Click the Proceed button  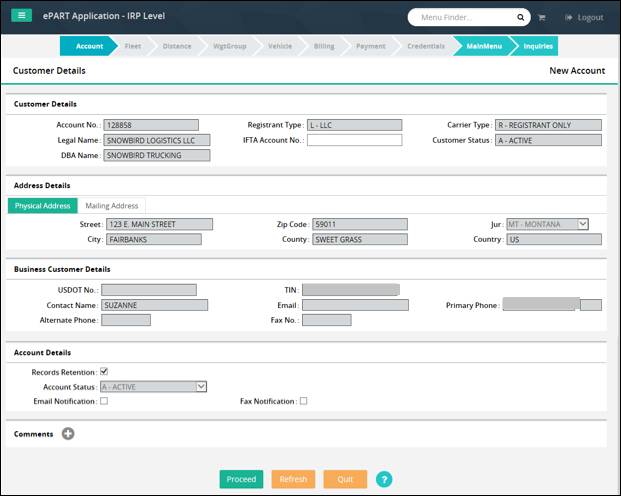[241, 479]
